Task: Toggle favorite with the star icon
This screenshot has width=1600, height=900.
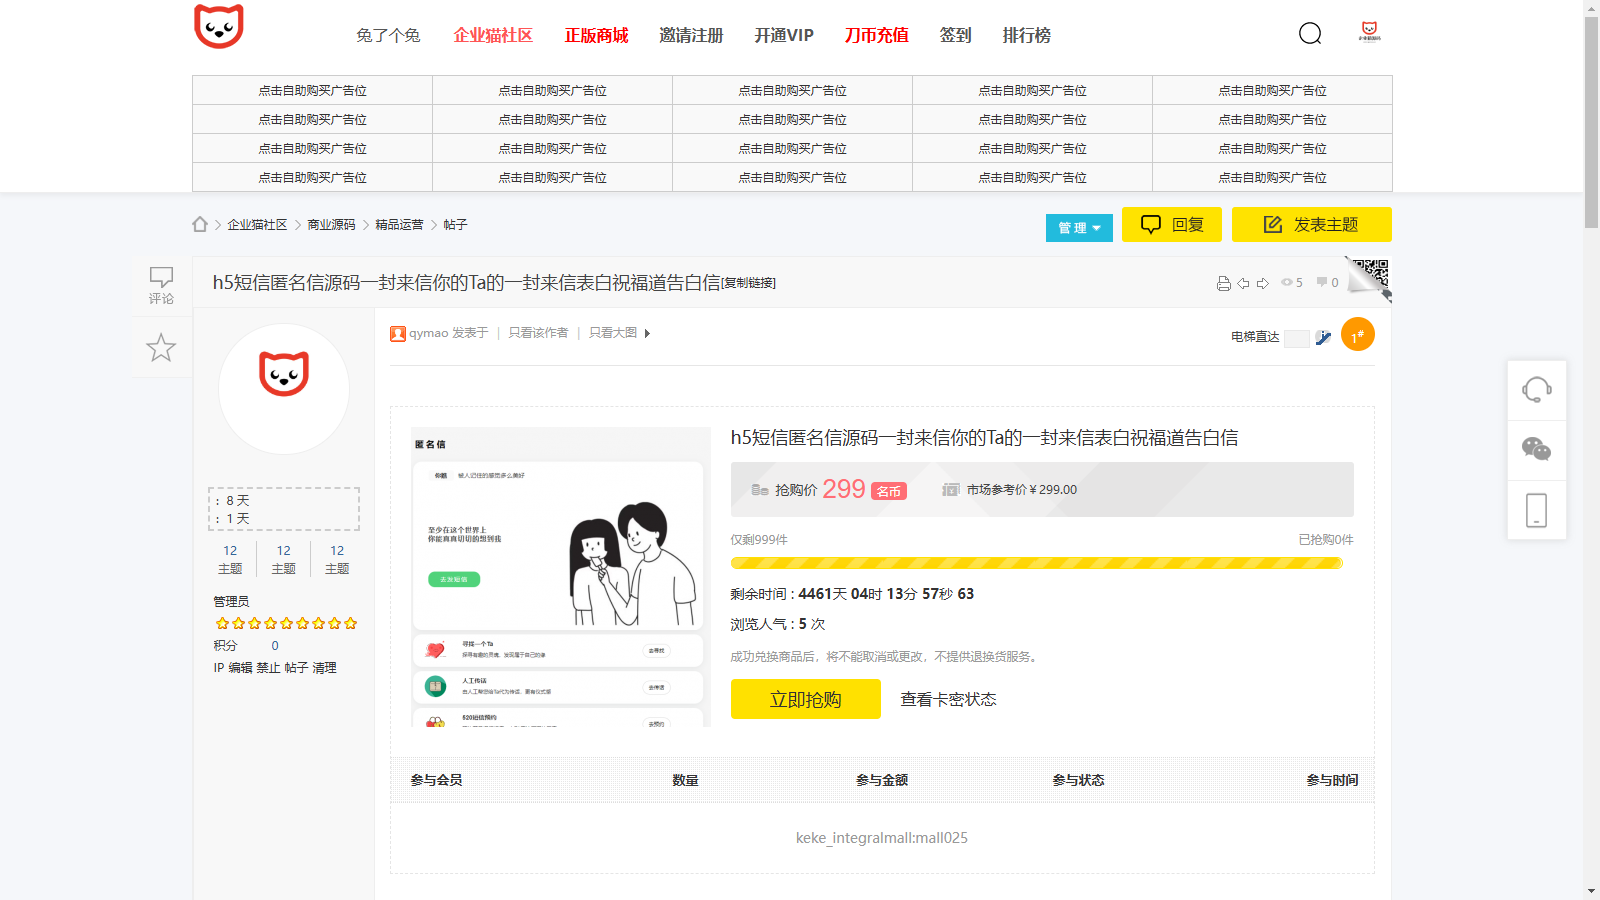Action: (161, 347)
